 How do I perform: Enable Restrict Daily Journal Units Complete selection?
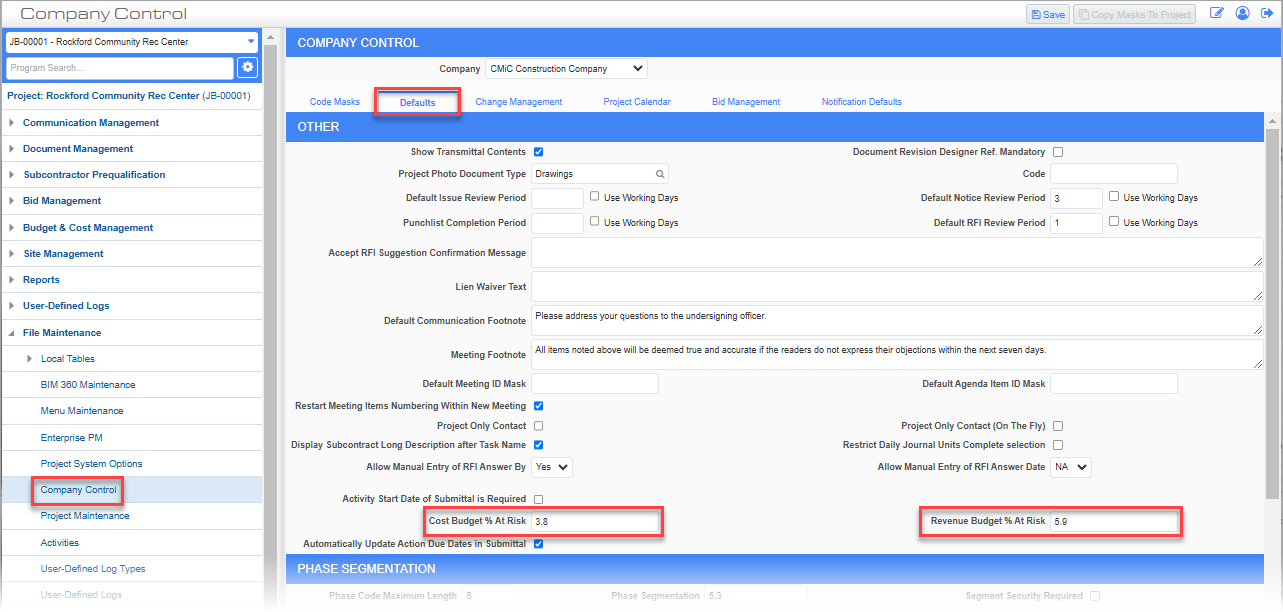click(1058, 445)
